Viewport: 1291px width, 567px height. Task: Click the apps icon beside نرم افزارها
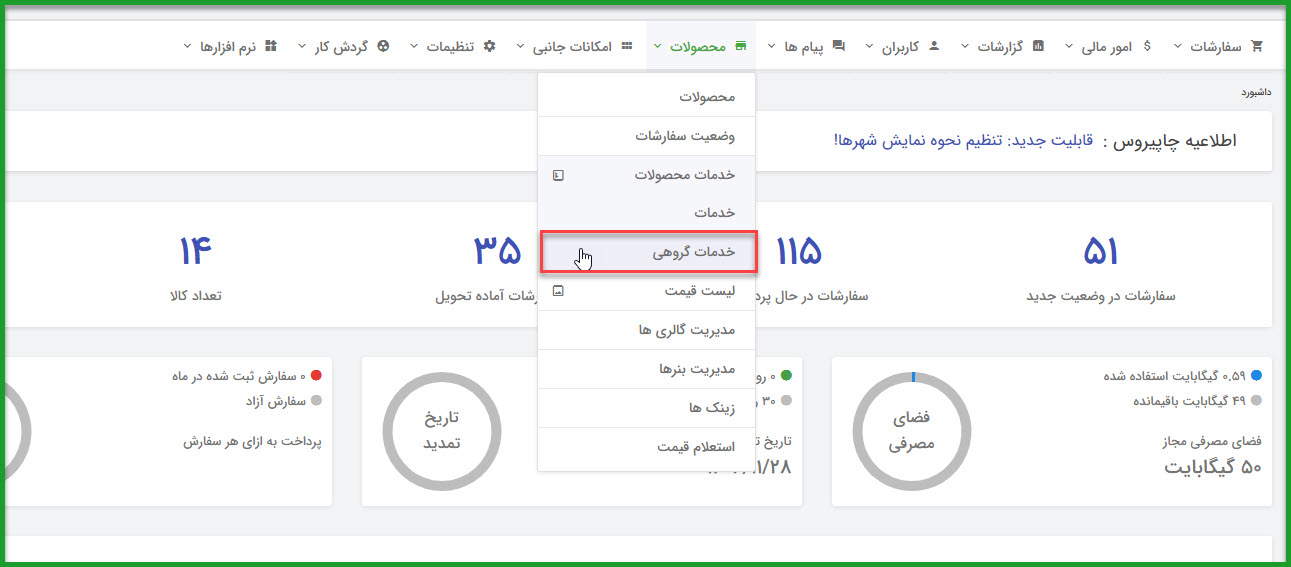pos(270,46)
